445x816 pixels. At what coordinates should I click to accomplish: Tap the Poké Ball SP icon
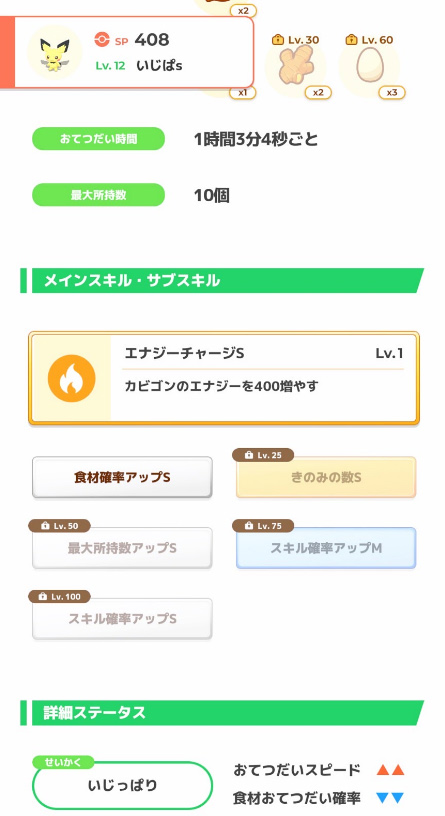tap(102, 40)
